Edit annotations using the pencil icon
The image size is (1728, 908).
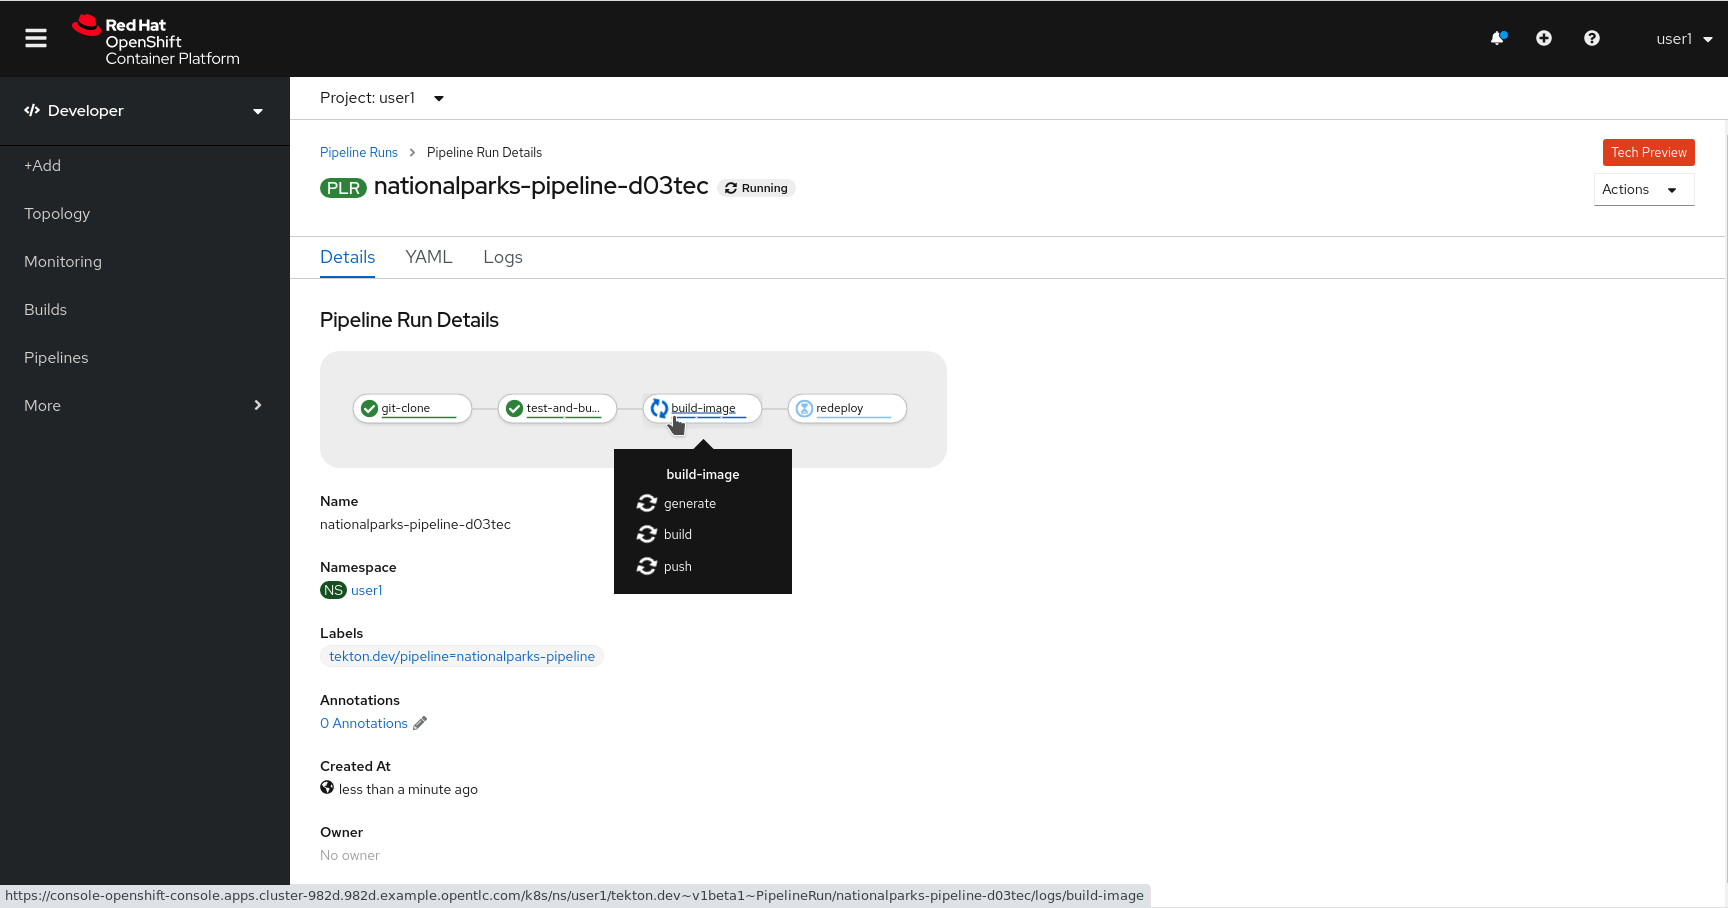[420, 723]
